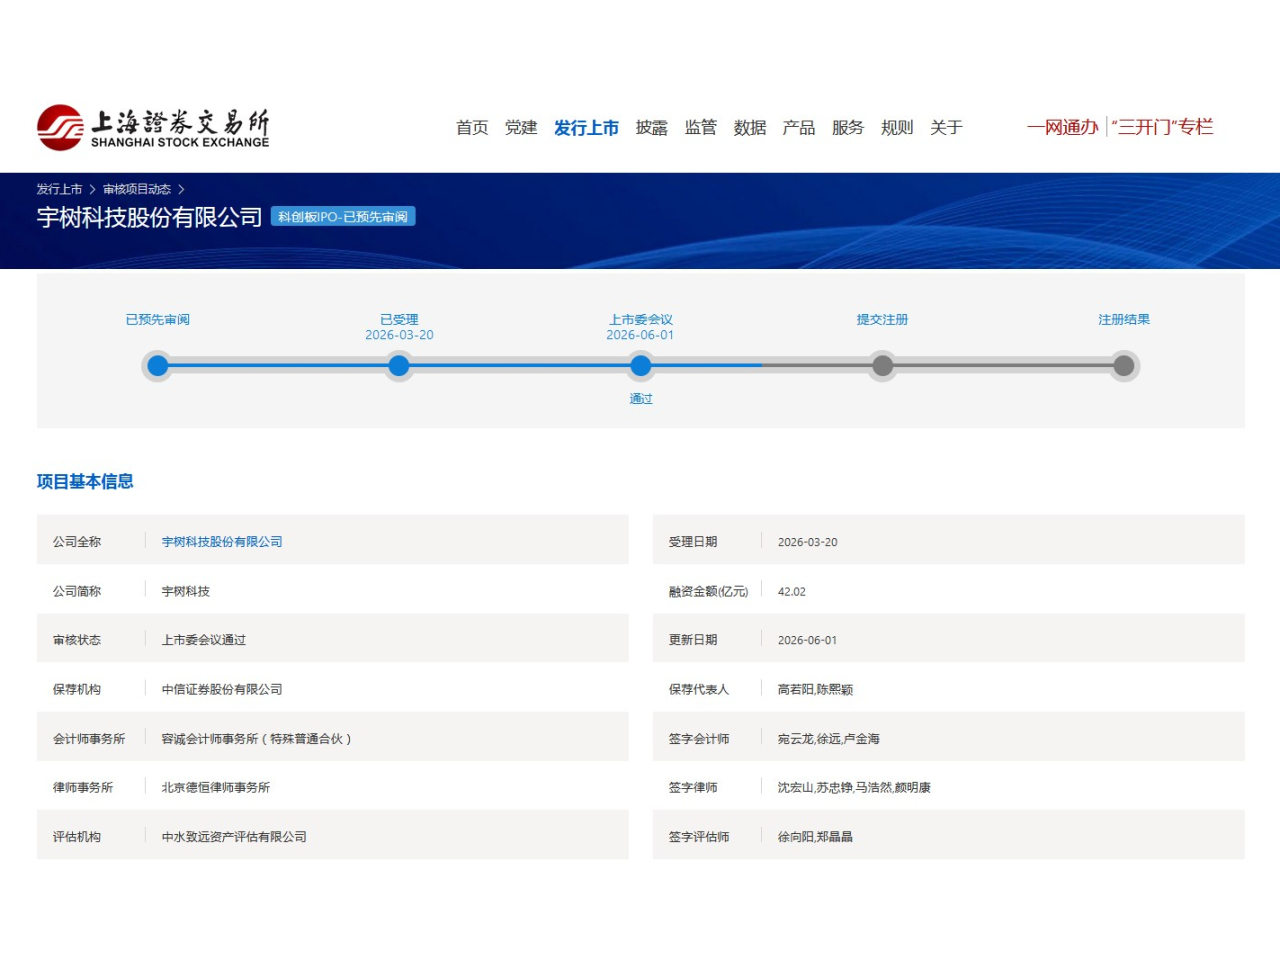Click the 会计师事务所 label

[x=89, y=739]
